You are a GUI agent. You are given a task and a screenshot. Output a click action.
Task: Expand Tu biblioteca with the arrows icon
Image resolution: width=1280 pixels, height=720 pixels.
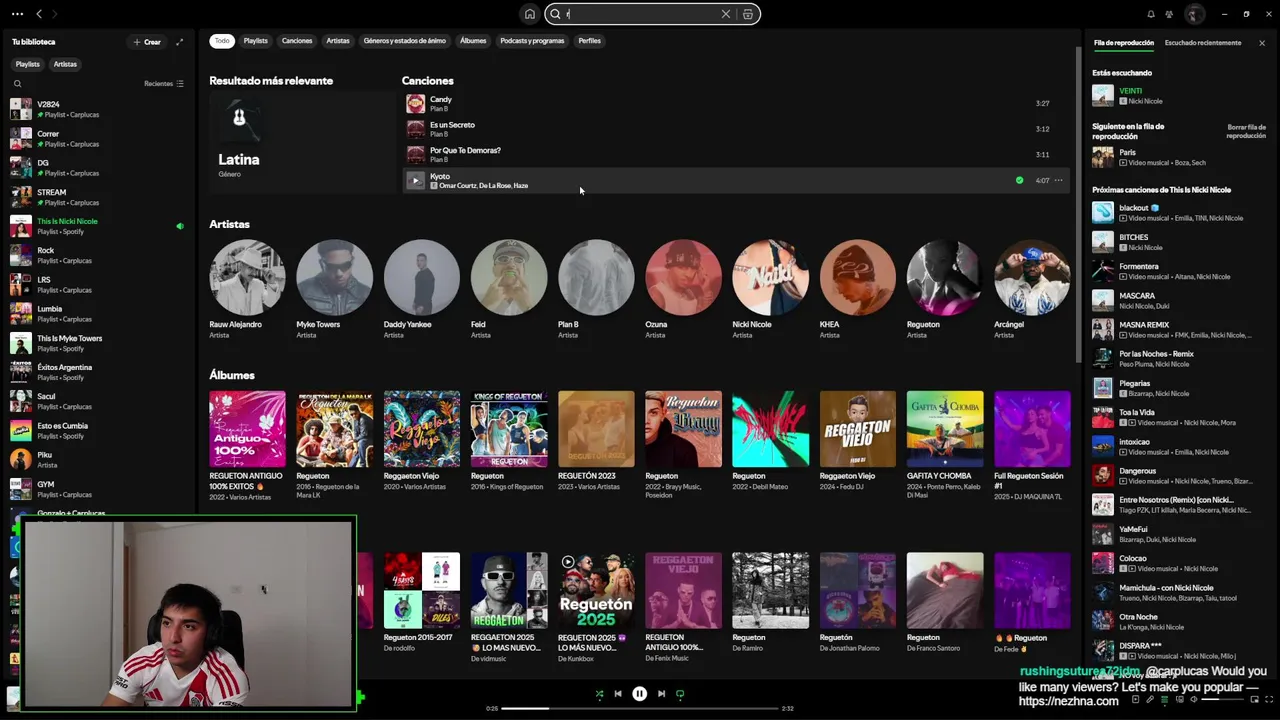coord(179,42)
